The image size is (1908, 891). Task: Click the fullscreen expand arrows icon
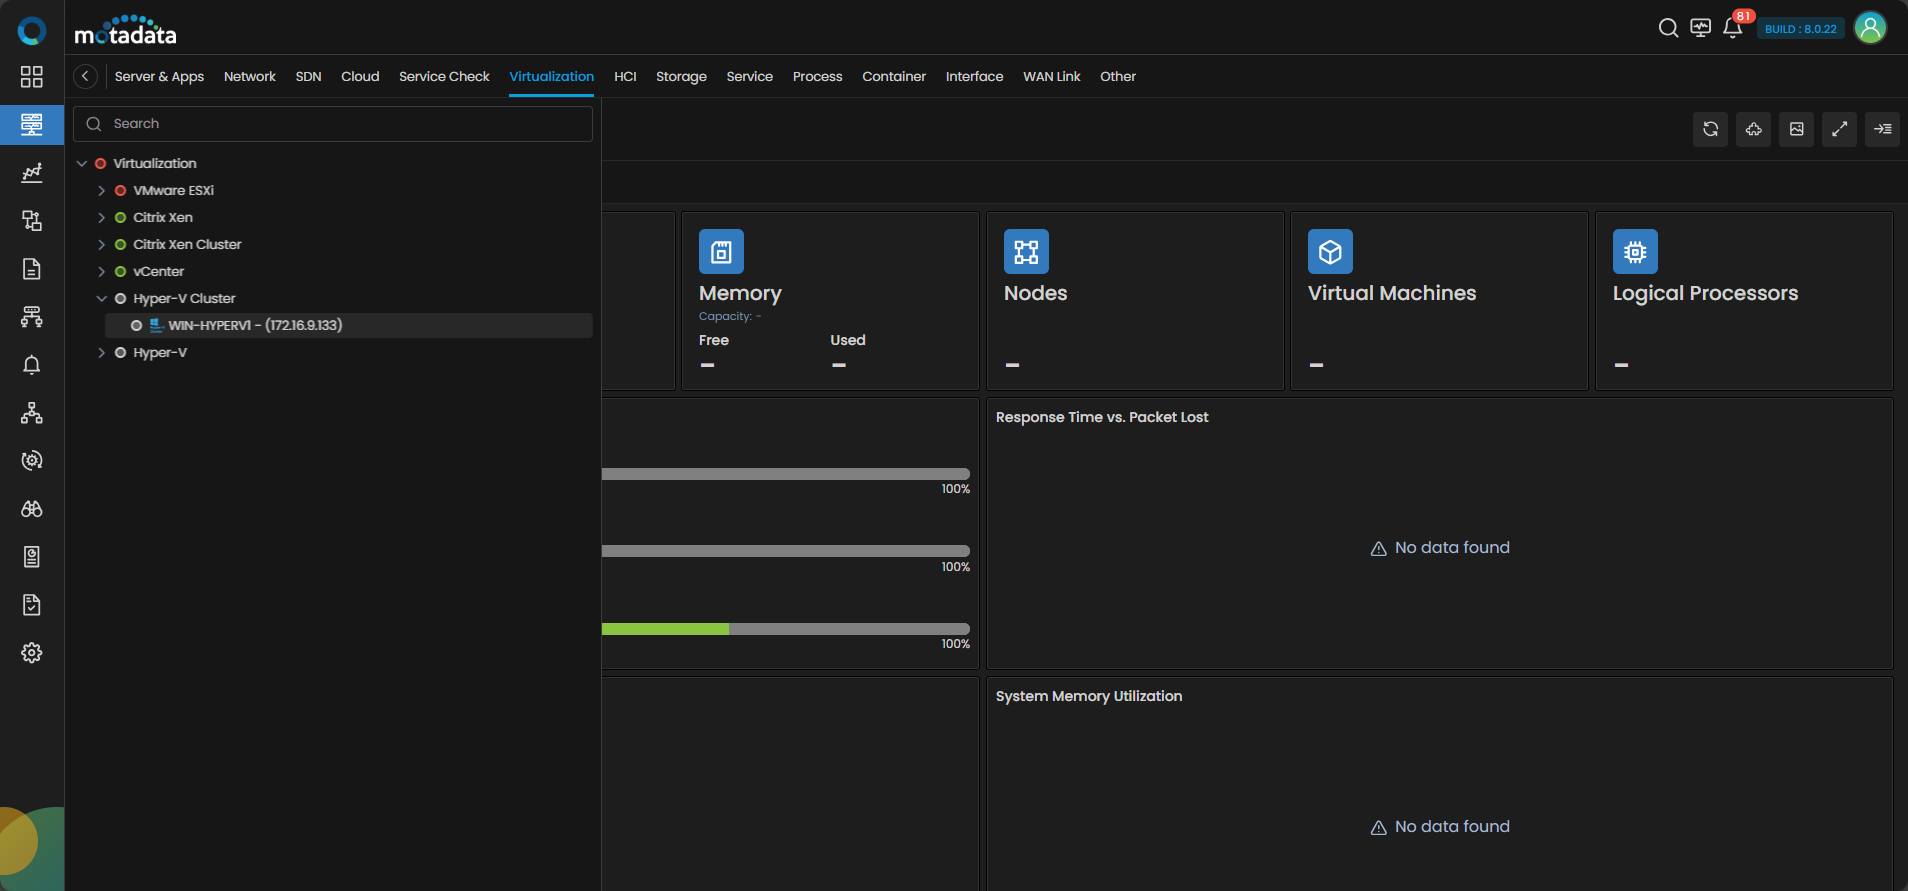coord(1839,129)
